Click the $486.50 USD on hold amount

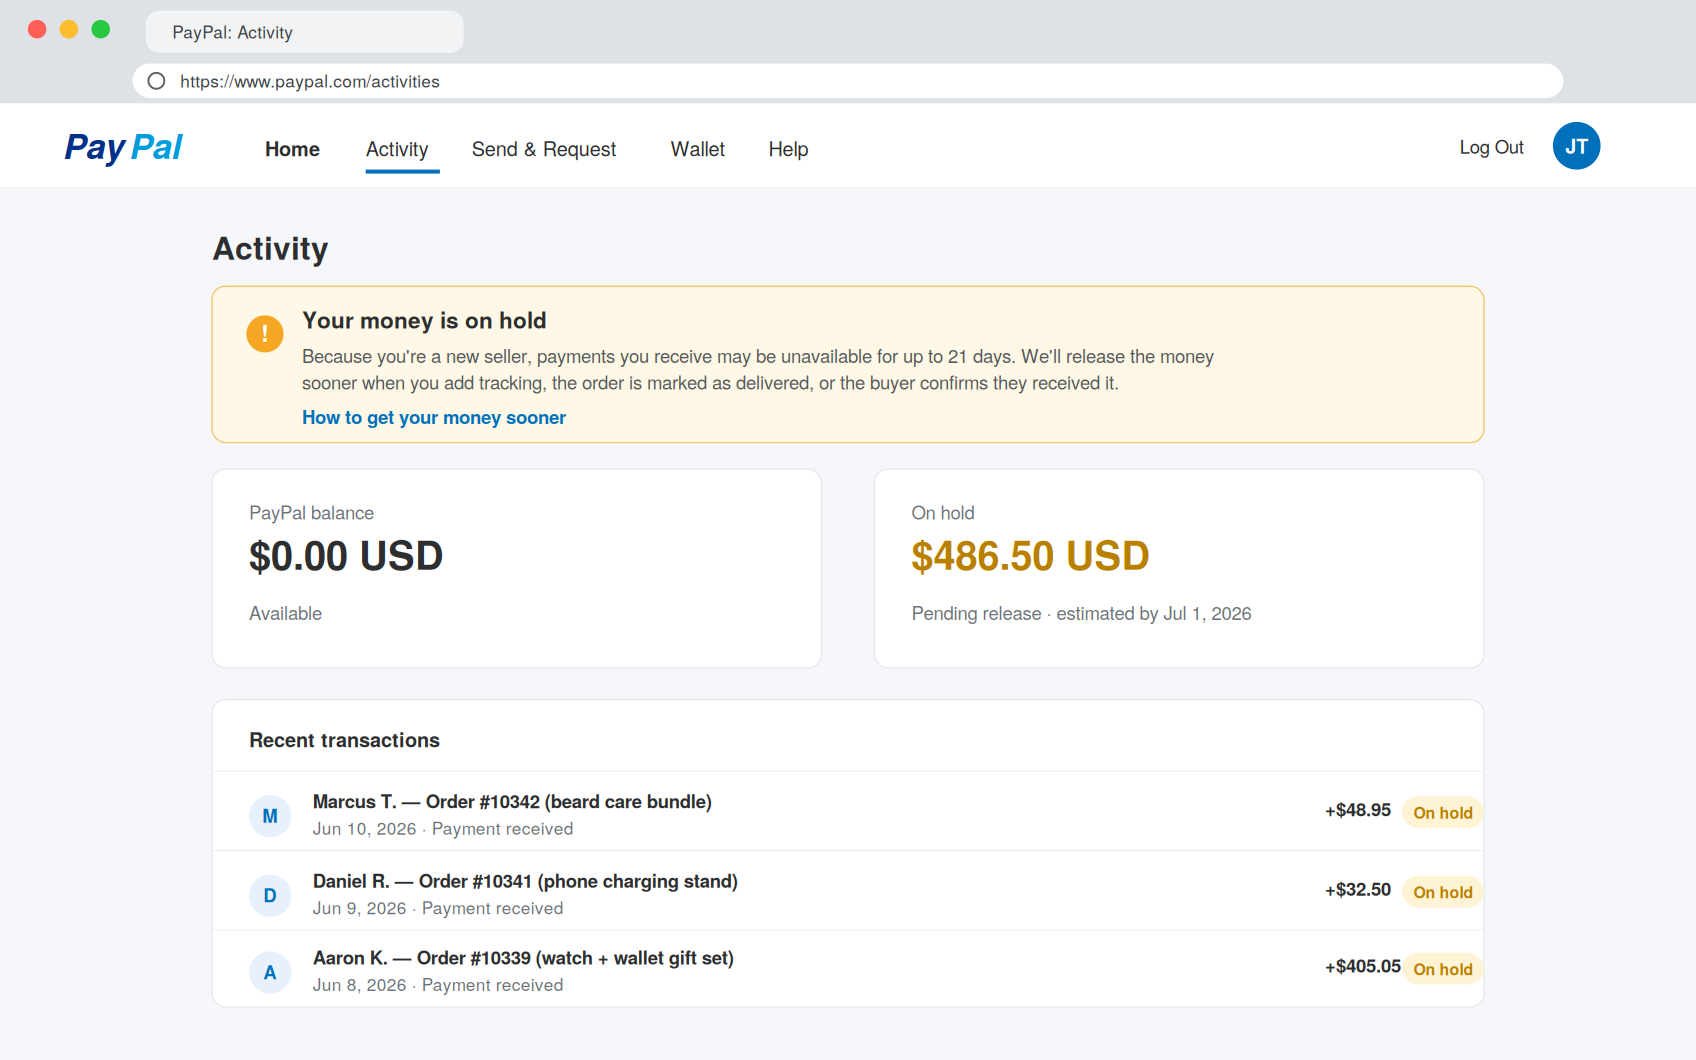pyautogui.click(x=1030, y=556)
